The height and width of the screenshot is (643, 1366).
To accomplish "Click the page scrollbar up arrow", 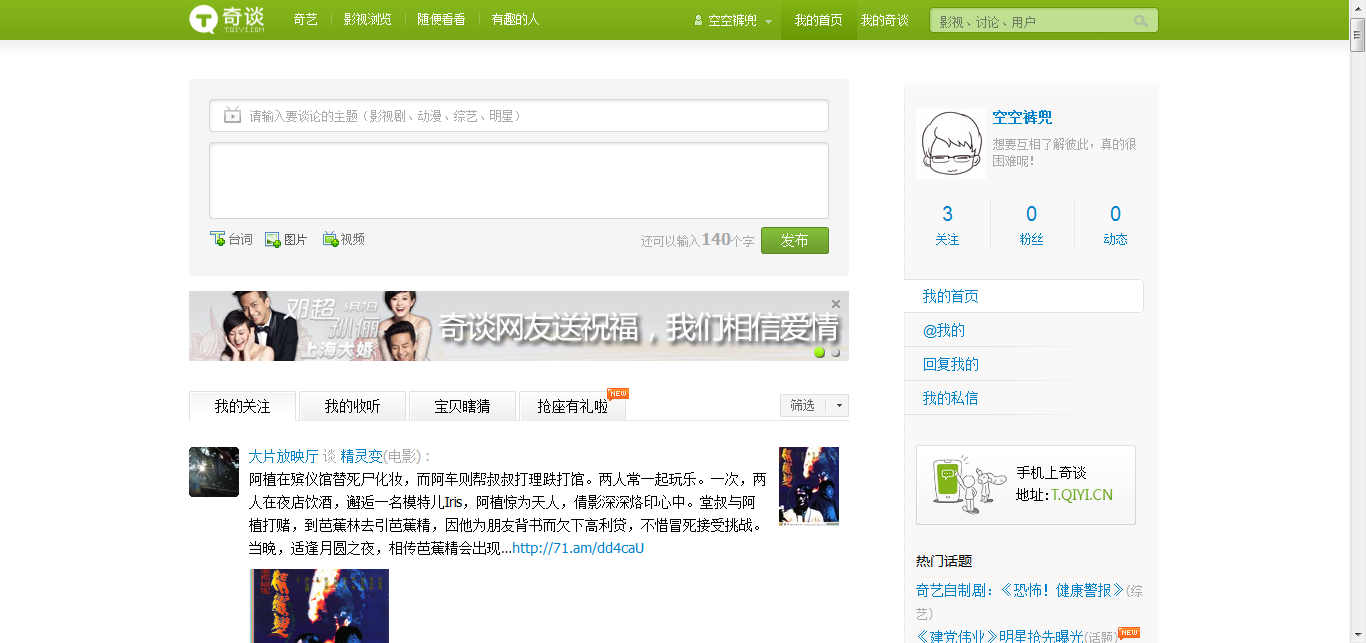I will (1357, 8).
